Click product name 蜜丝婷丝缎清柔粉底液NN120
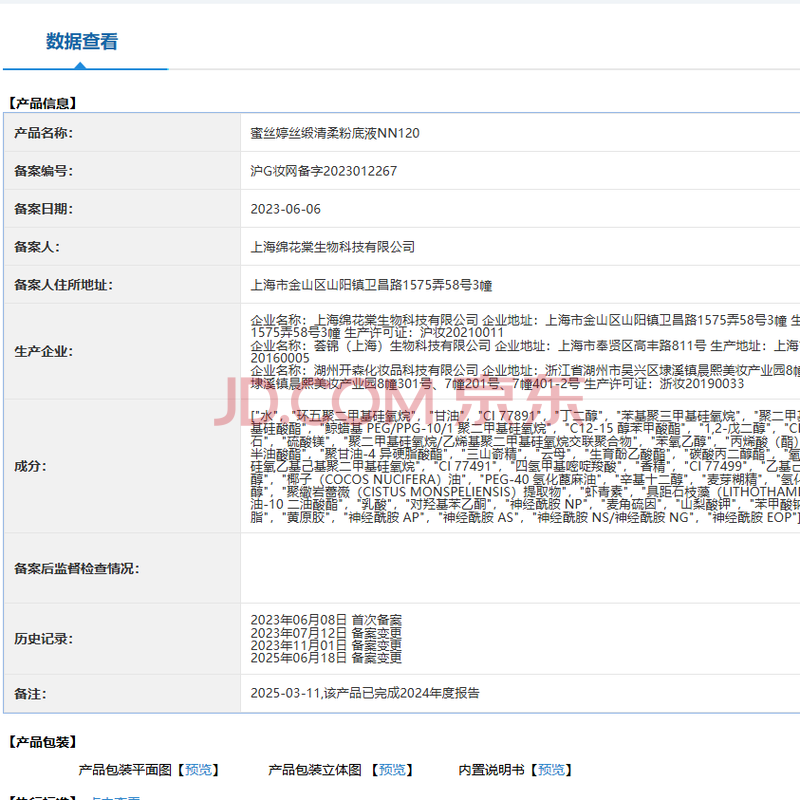Viewport: 800px width, 800px height. click(335, 133)
